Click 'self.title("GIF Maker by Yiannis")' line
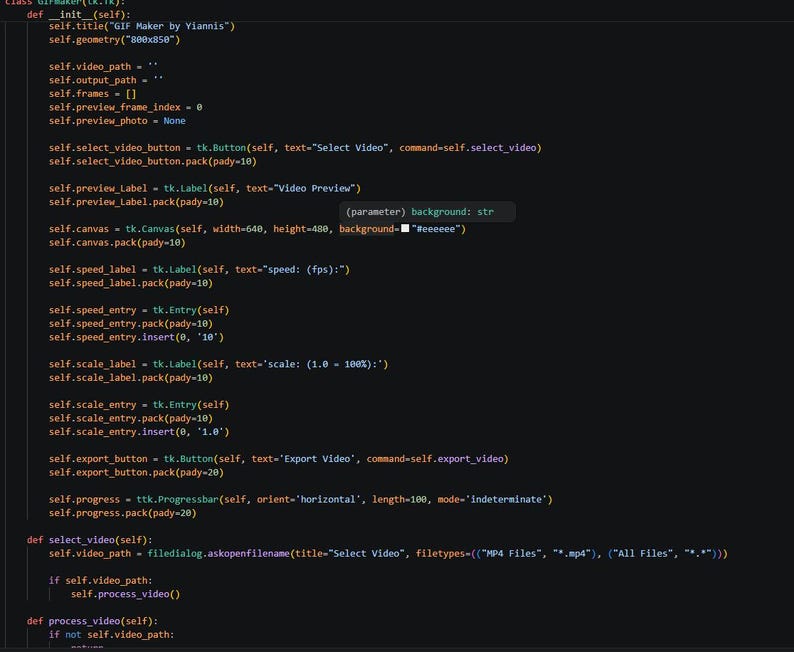794x652 pixels. tap(142, 26)
